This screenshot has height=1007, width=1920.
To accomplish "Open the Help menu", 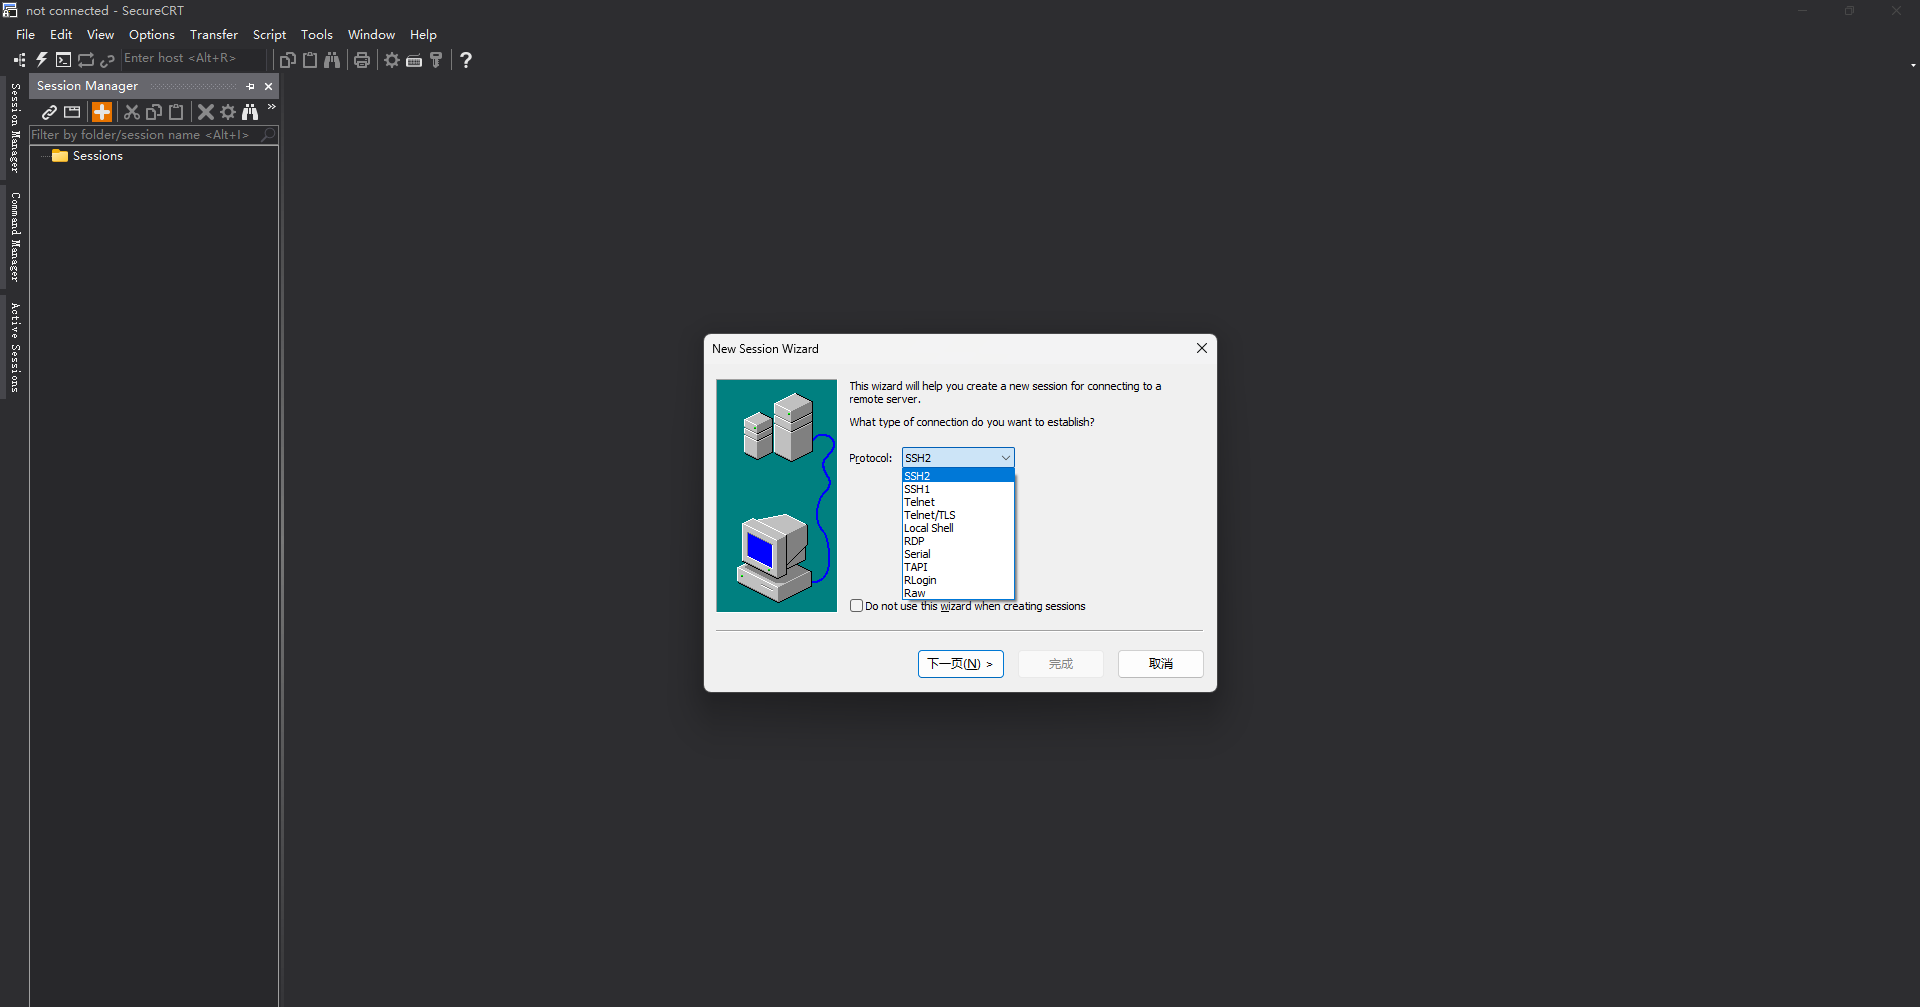I will (423, 34).
